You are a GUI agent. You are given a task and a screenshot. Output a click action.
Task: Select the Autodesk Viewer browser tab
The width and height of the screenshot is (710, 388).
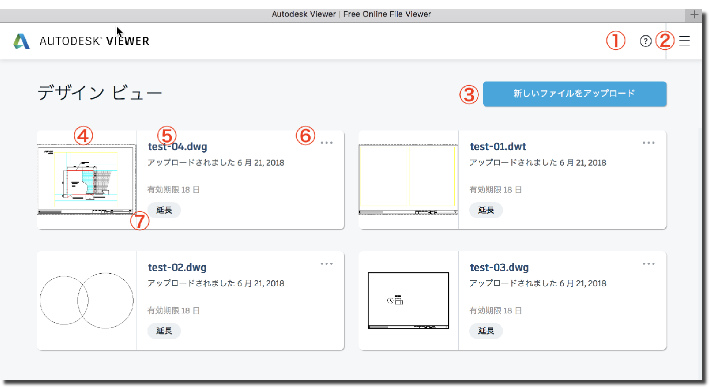(351, 14)
